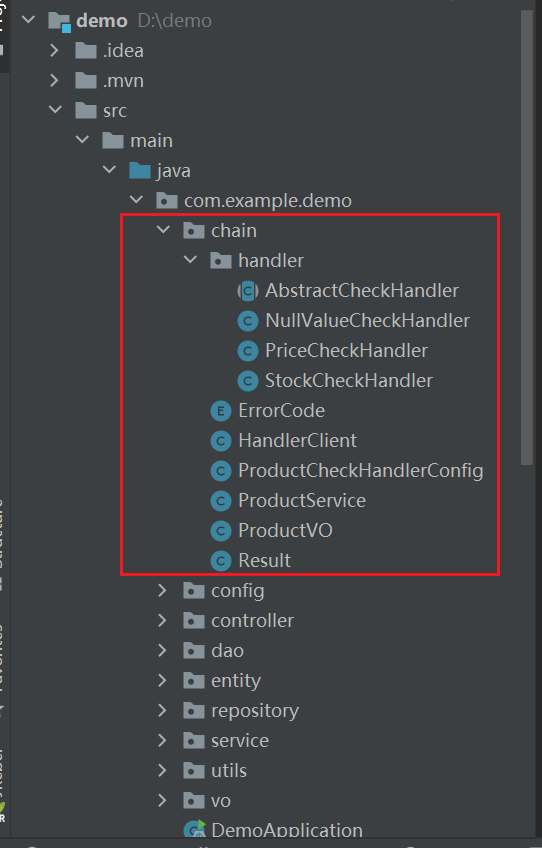Expand the controller package chevron
The image size is (542, 848).
click(x=162, y=620)
